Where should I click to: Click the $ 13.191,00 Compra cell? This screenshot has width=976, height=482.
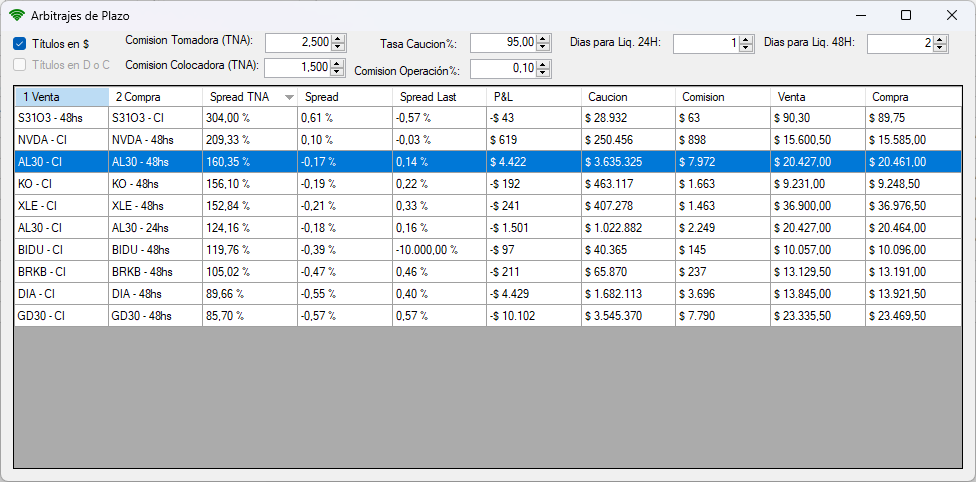[913, 272]
